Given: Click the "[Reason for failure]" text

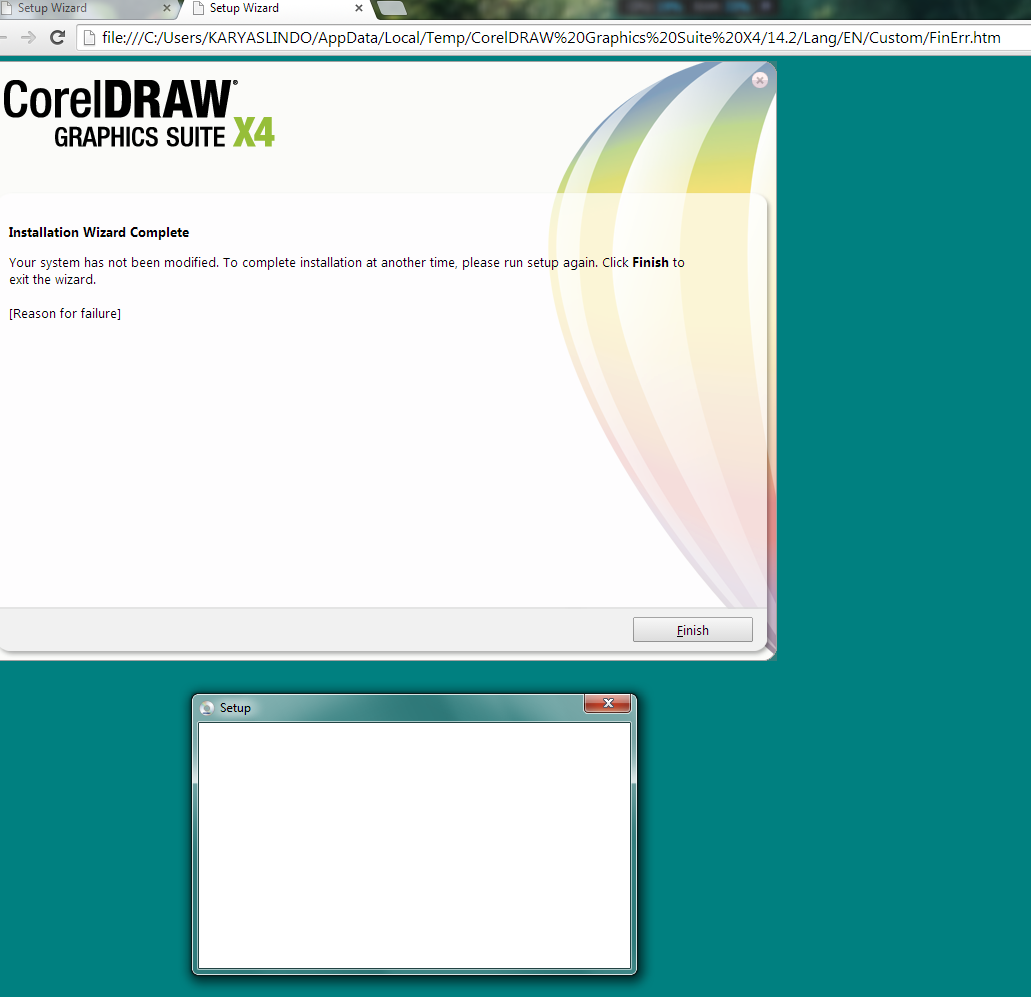Looking at the screenshot, I should click(65, 314).
